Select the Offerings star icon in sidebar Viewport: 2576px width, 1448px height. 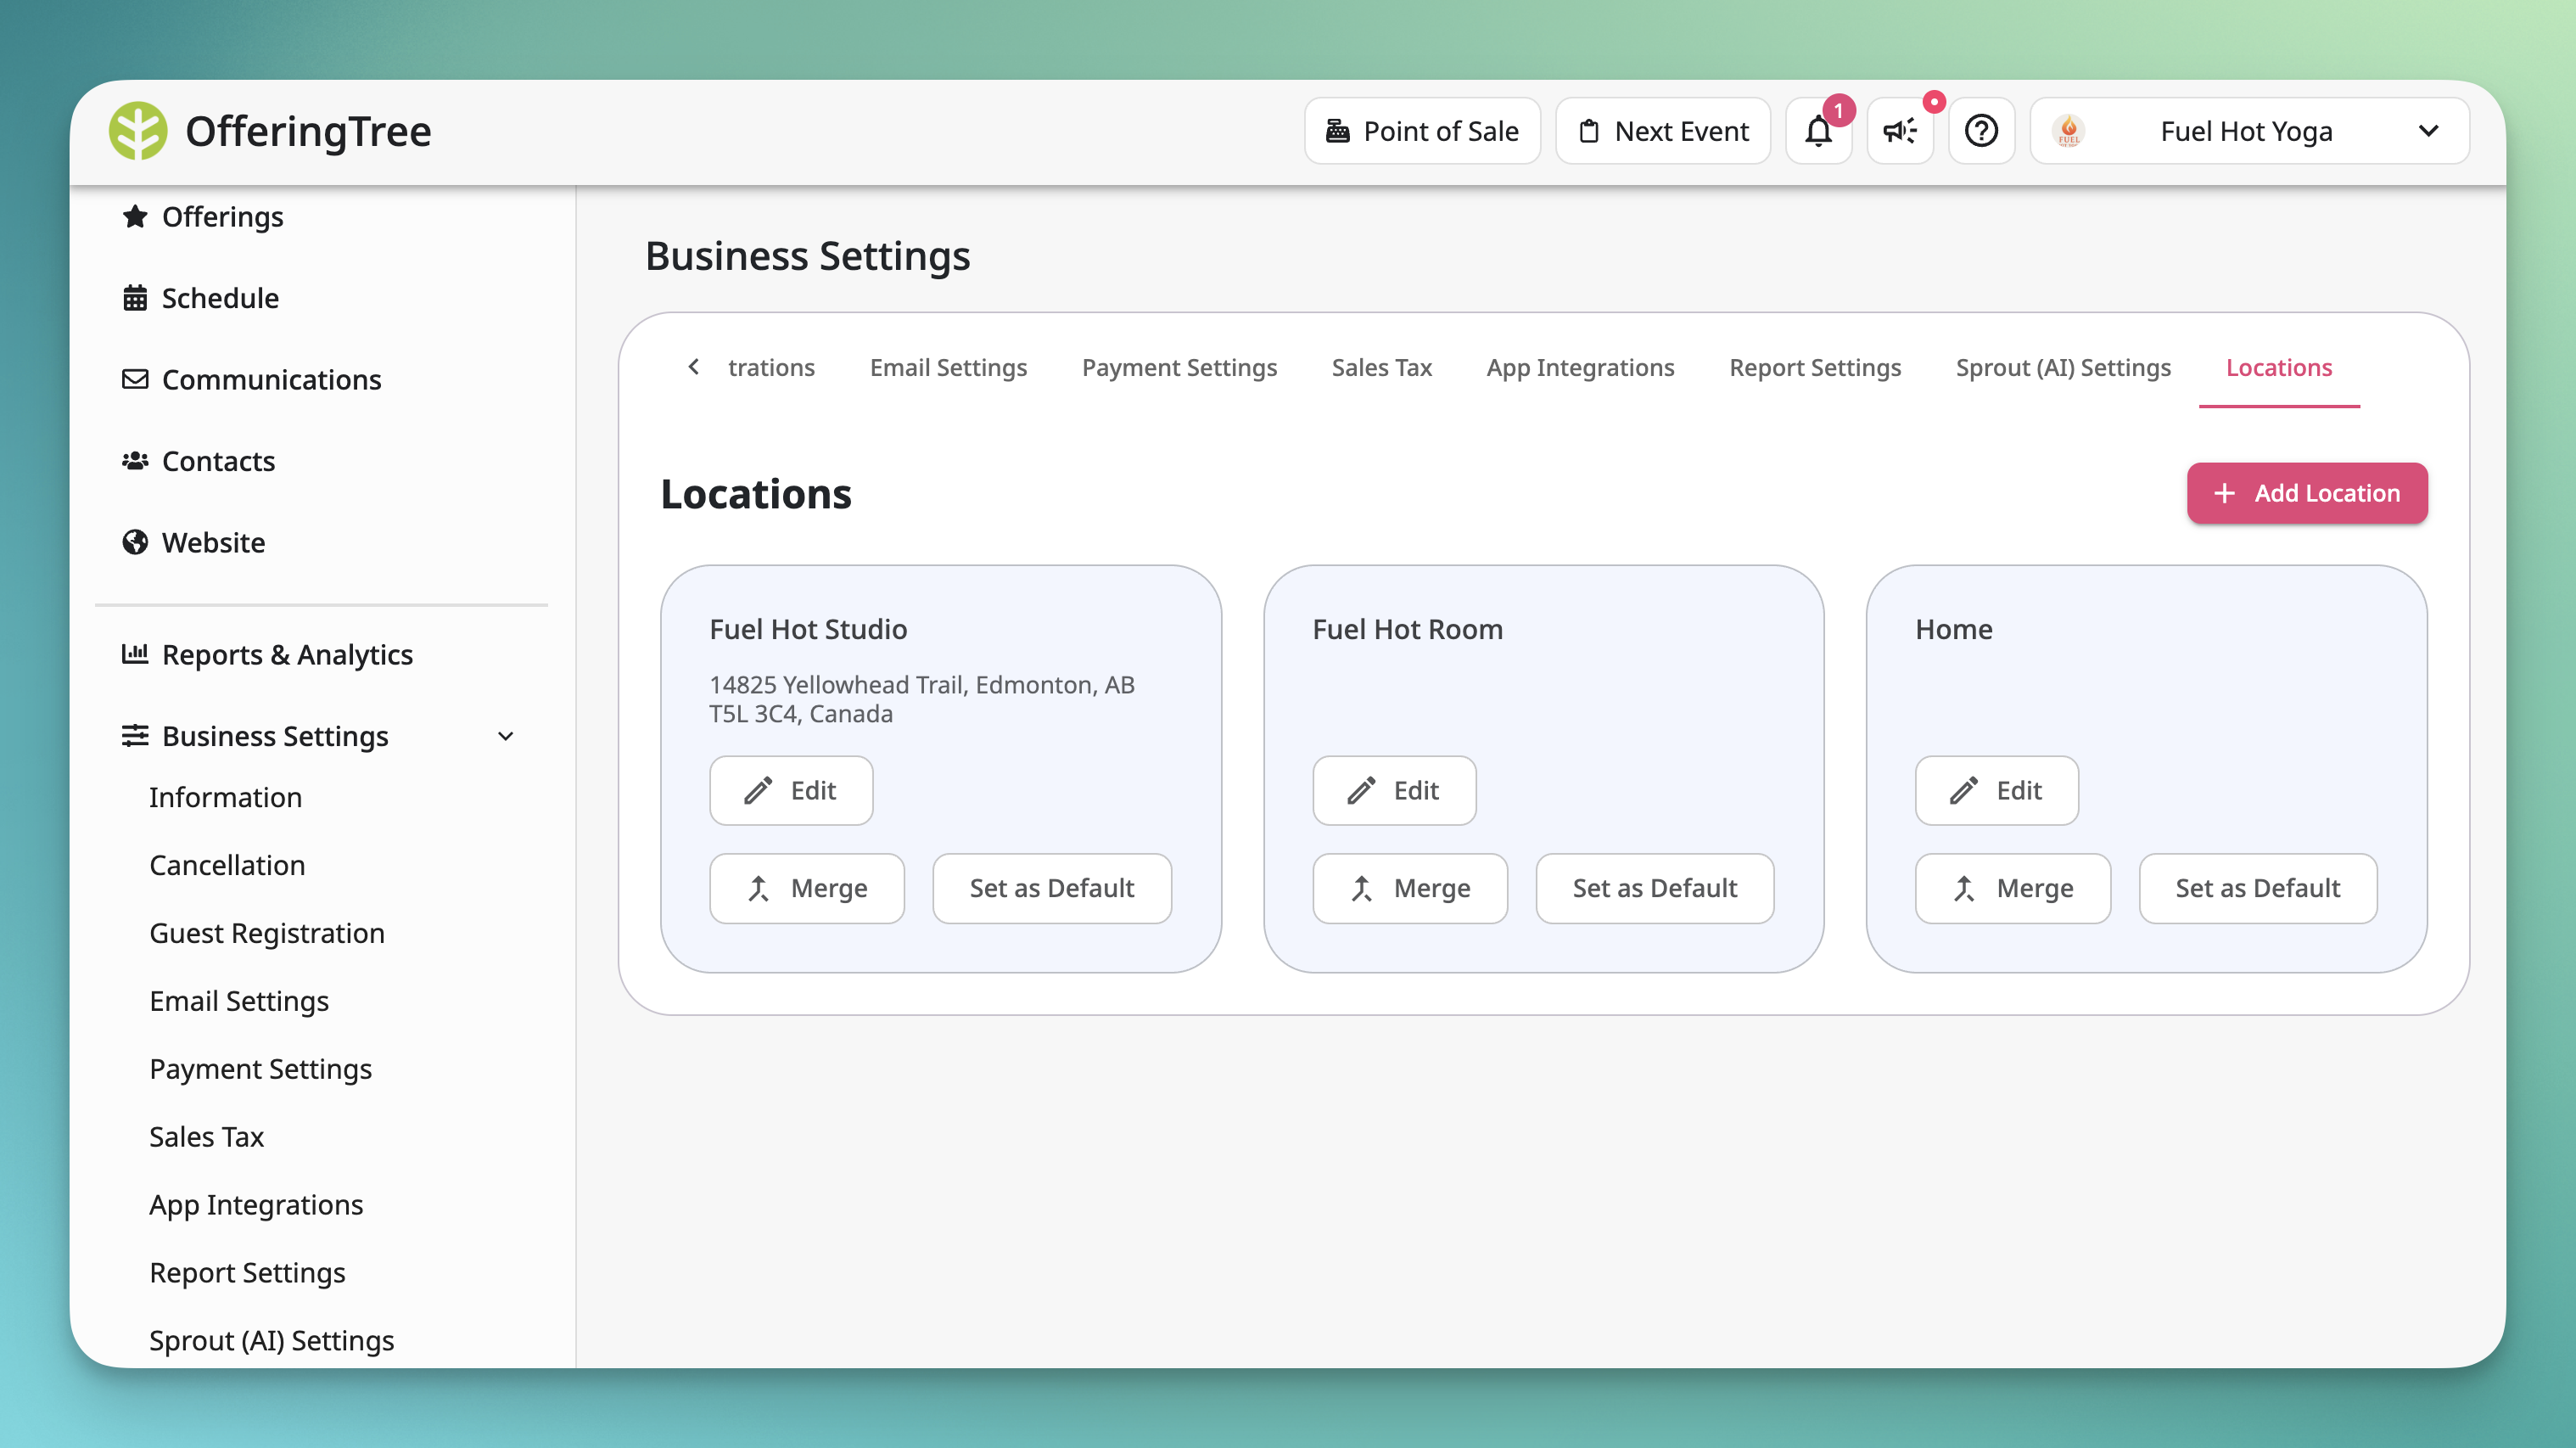coord(137,216)
